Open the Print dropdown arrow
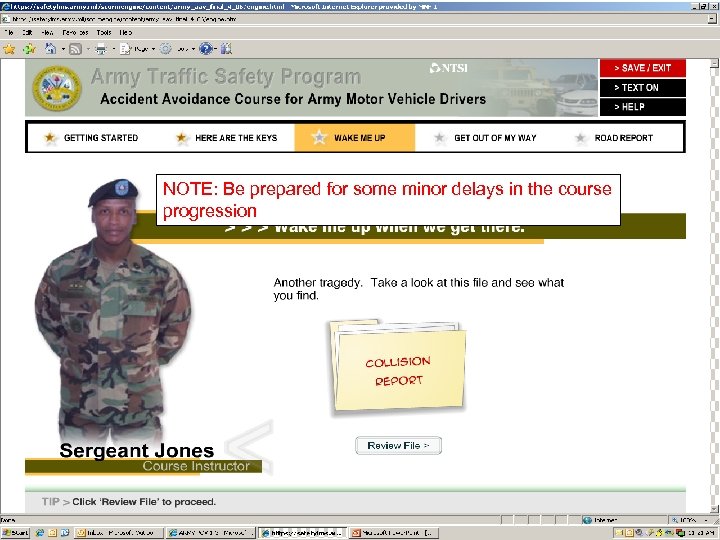 coord(113,49)
